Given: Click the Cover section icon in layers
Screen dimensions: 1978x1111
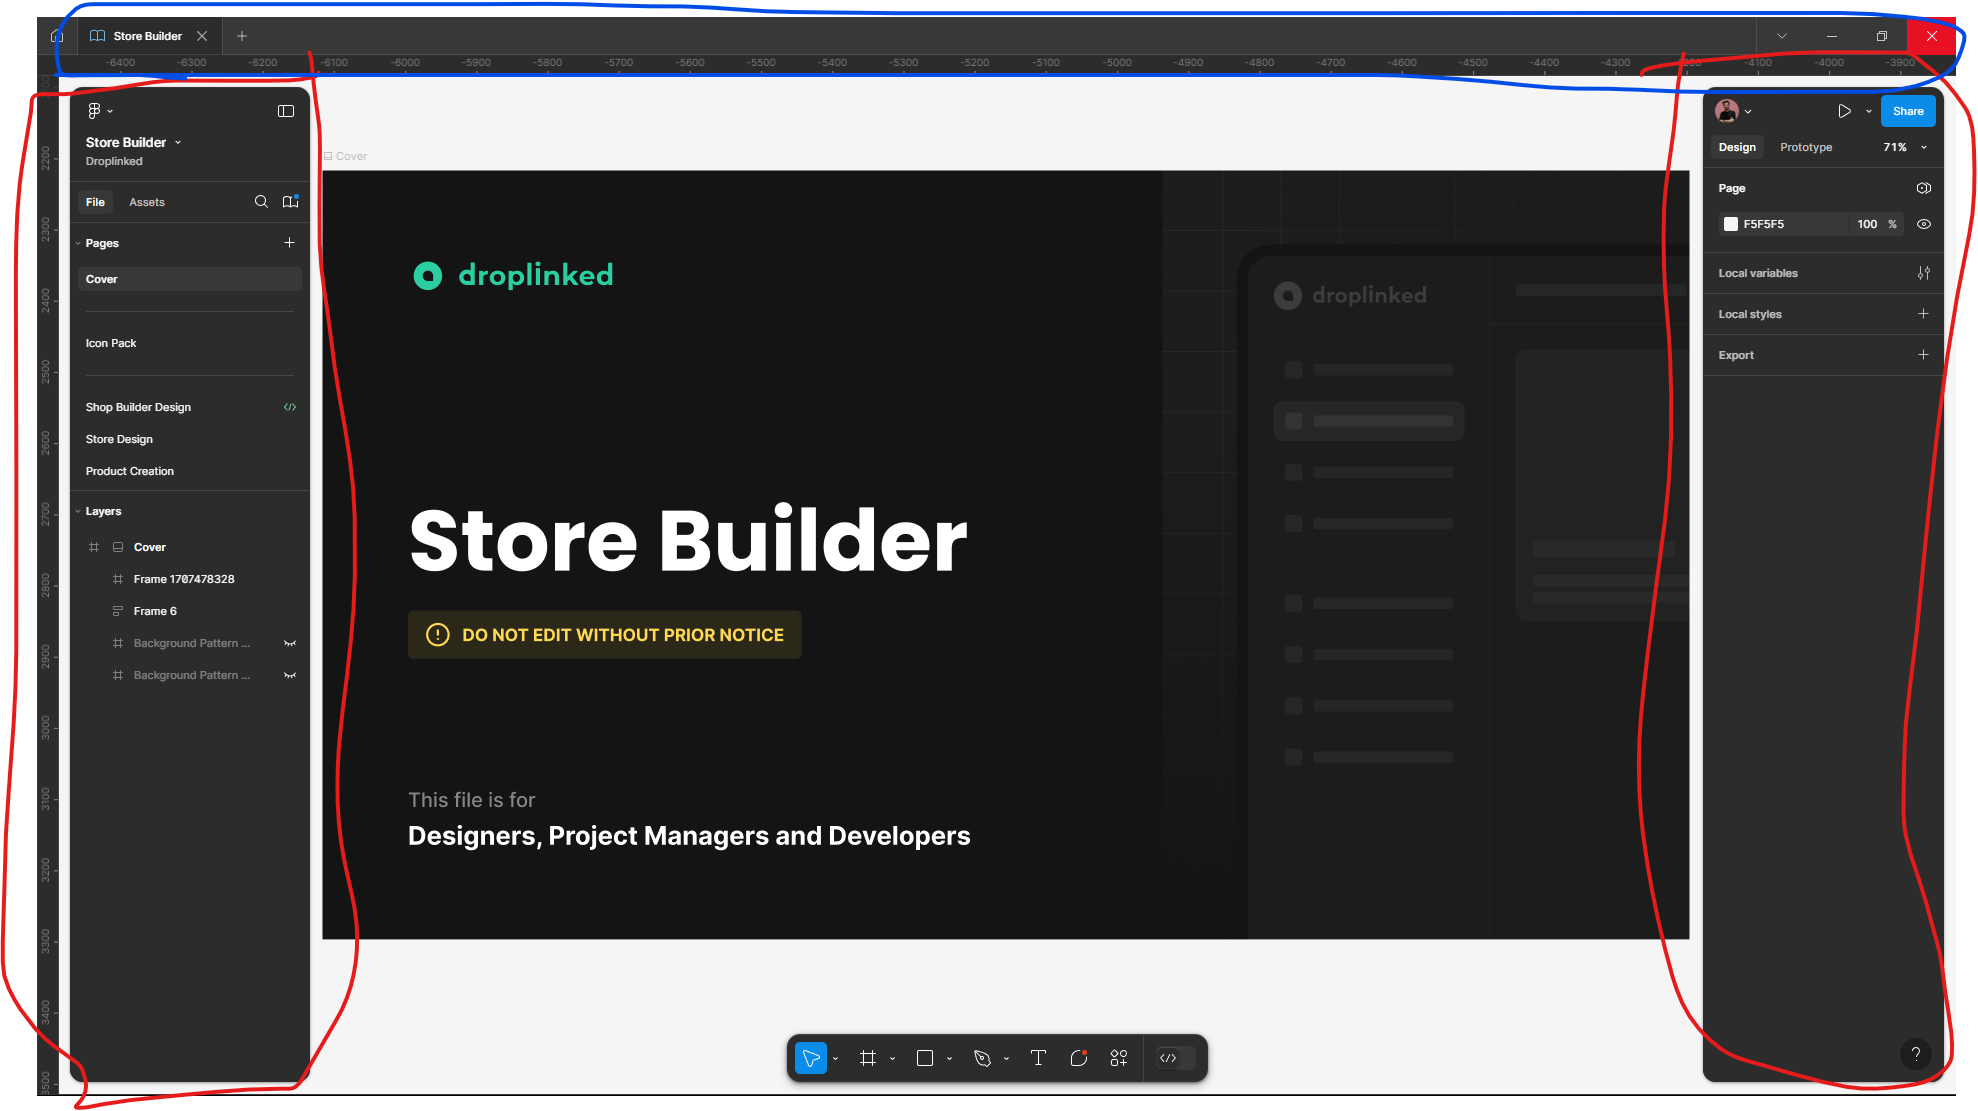Looking at the screenshot, I should (118, 547).
